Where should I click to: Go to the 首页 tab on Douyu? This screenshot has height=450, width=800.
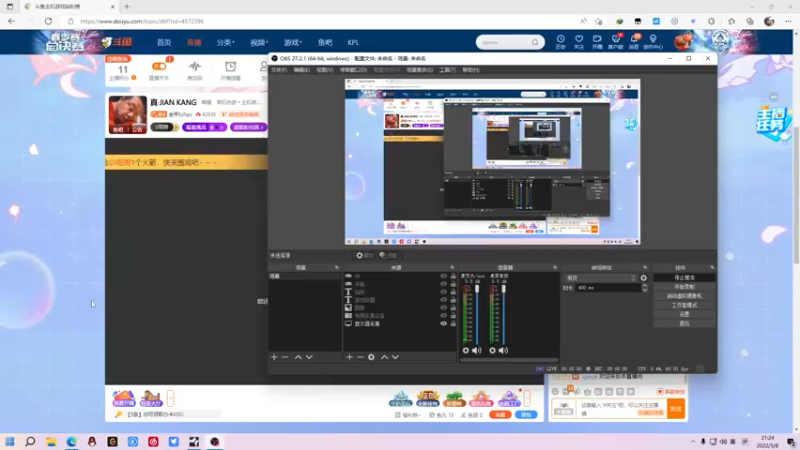coord(164,42)
